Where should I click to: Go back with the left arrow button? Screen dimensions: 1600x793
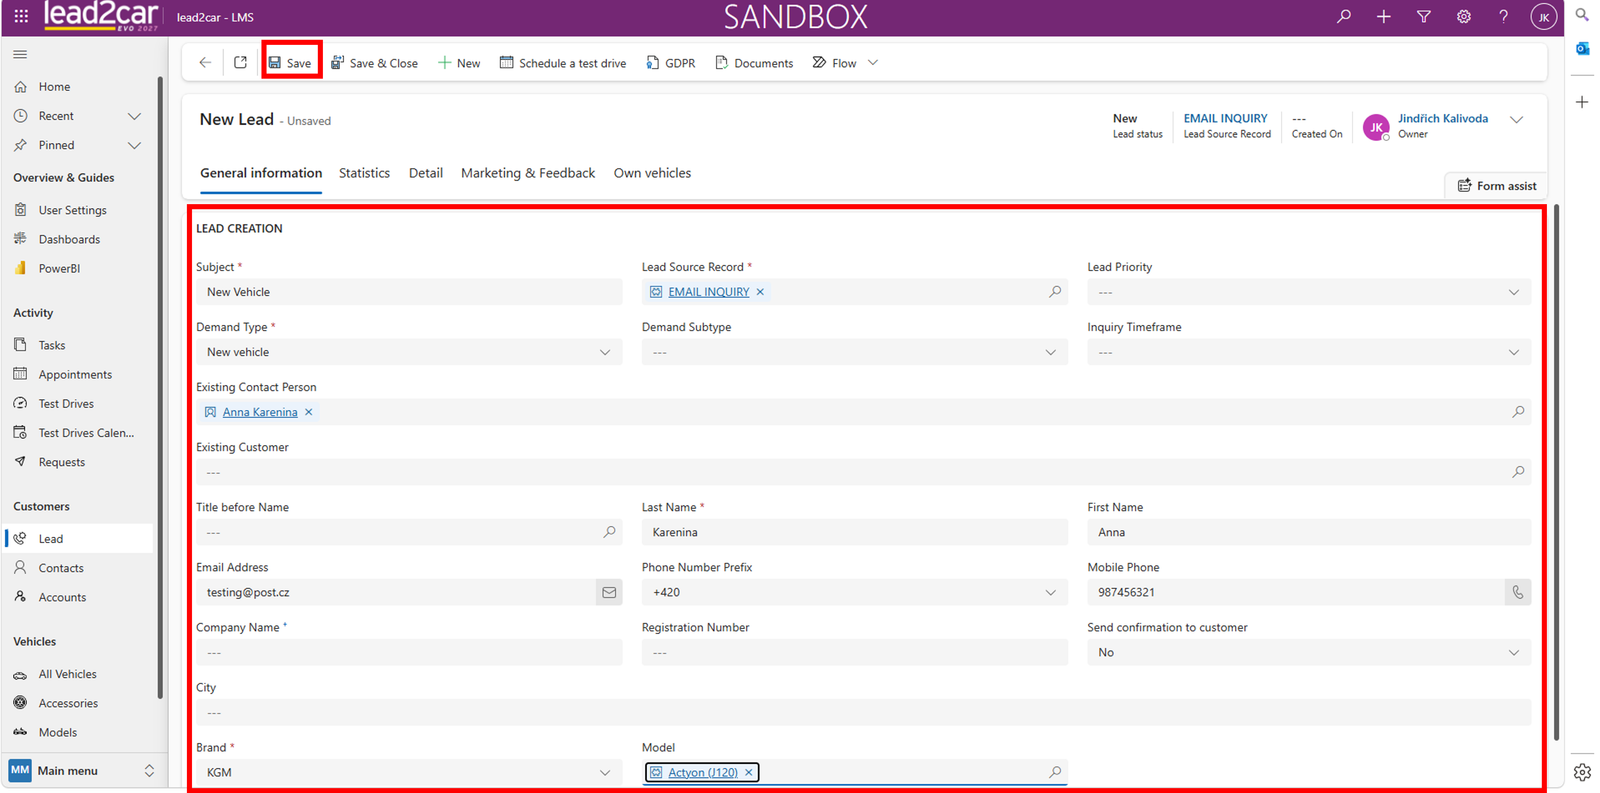205,62
